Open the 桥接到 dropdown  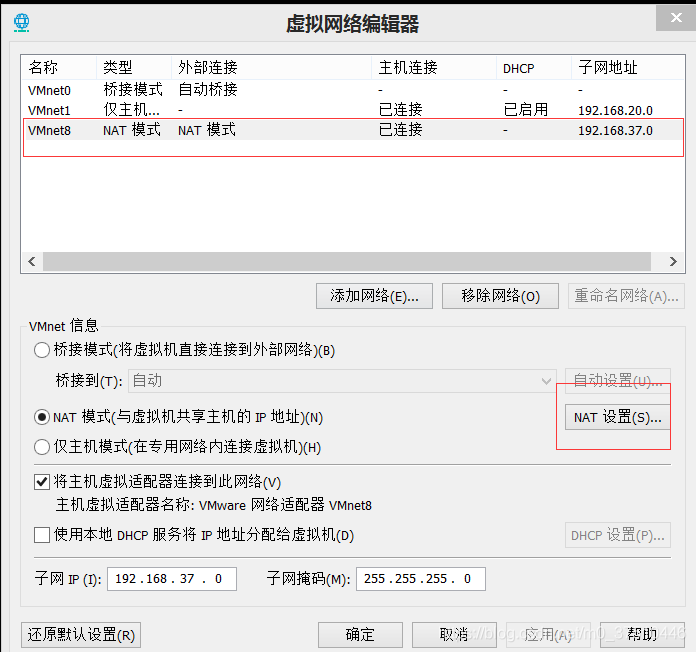pos(342,381)
